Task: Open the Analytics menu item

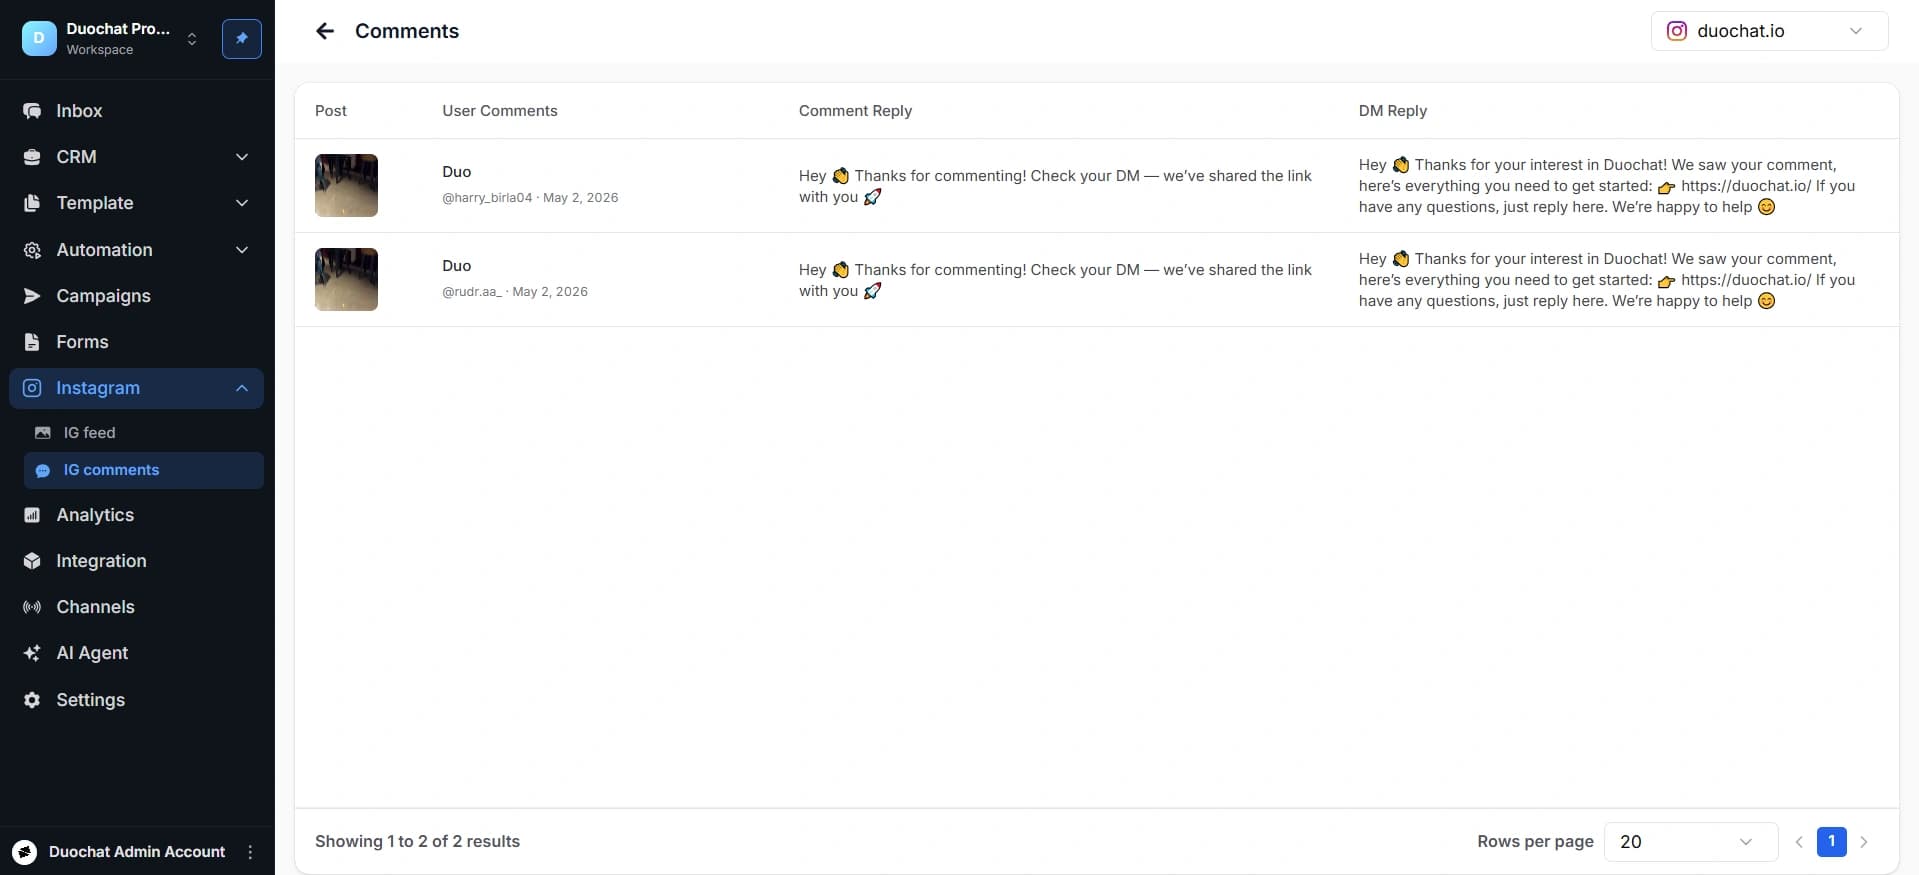Action: (x=136, y=515)
